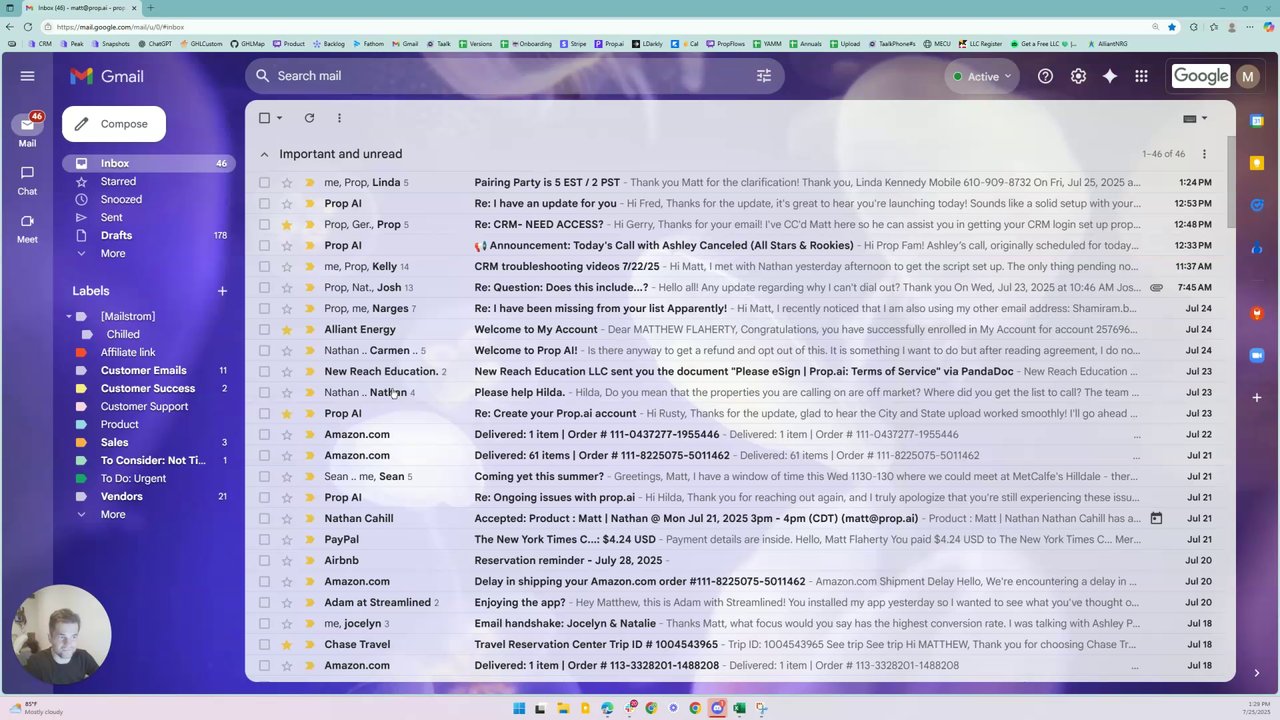
Task: Open the Zoom side panel add-on
Action: pos(1257,355)
